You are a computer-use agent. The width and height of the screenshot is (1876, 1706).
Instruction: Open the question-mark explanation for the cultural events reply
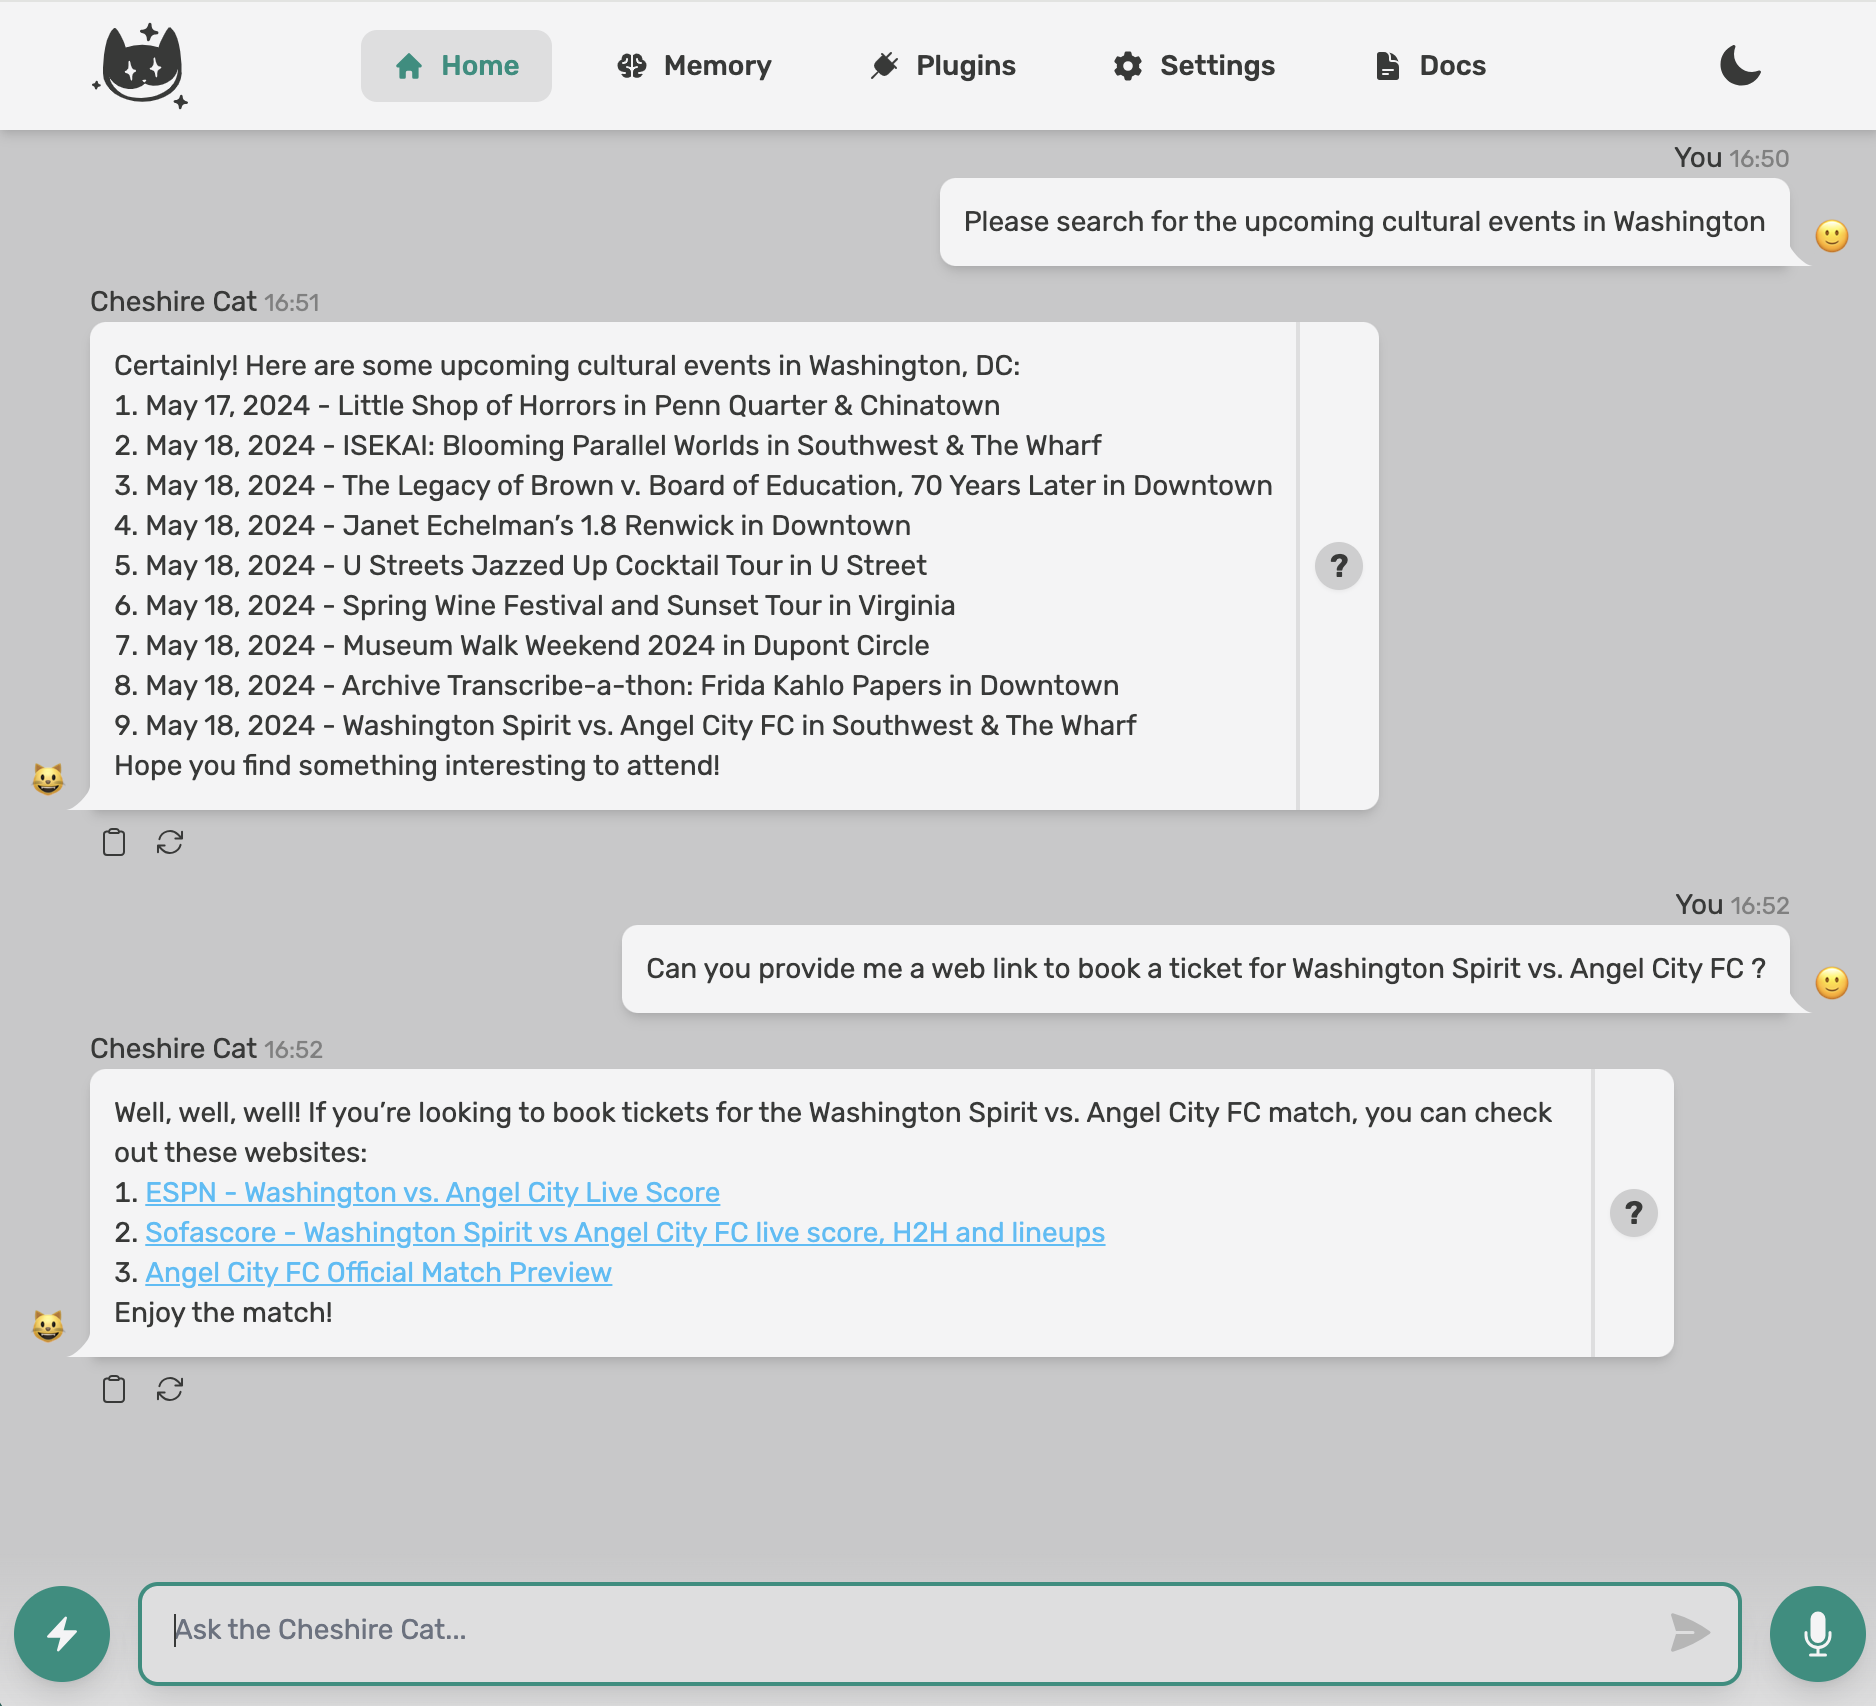[1338, 567]
